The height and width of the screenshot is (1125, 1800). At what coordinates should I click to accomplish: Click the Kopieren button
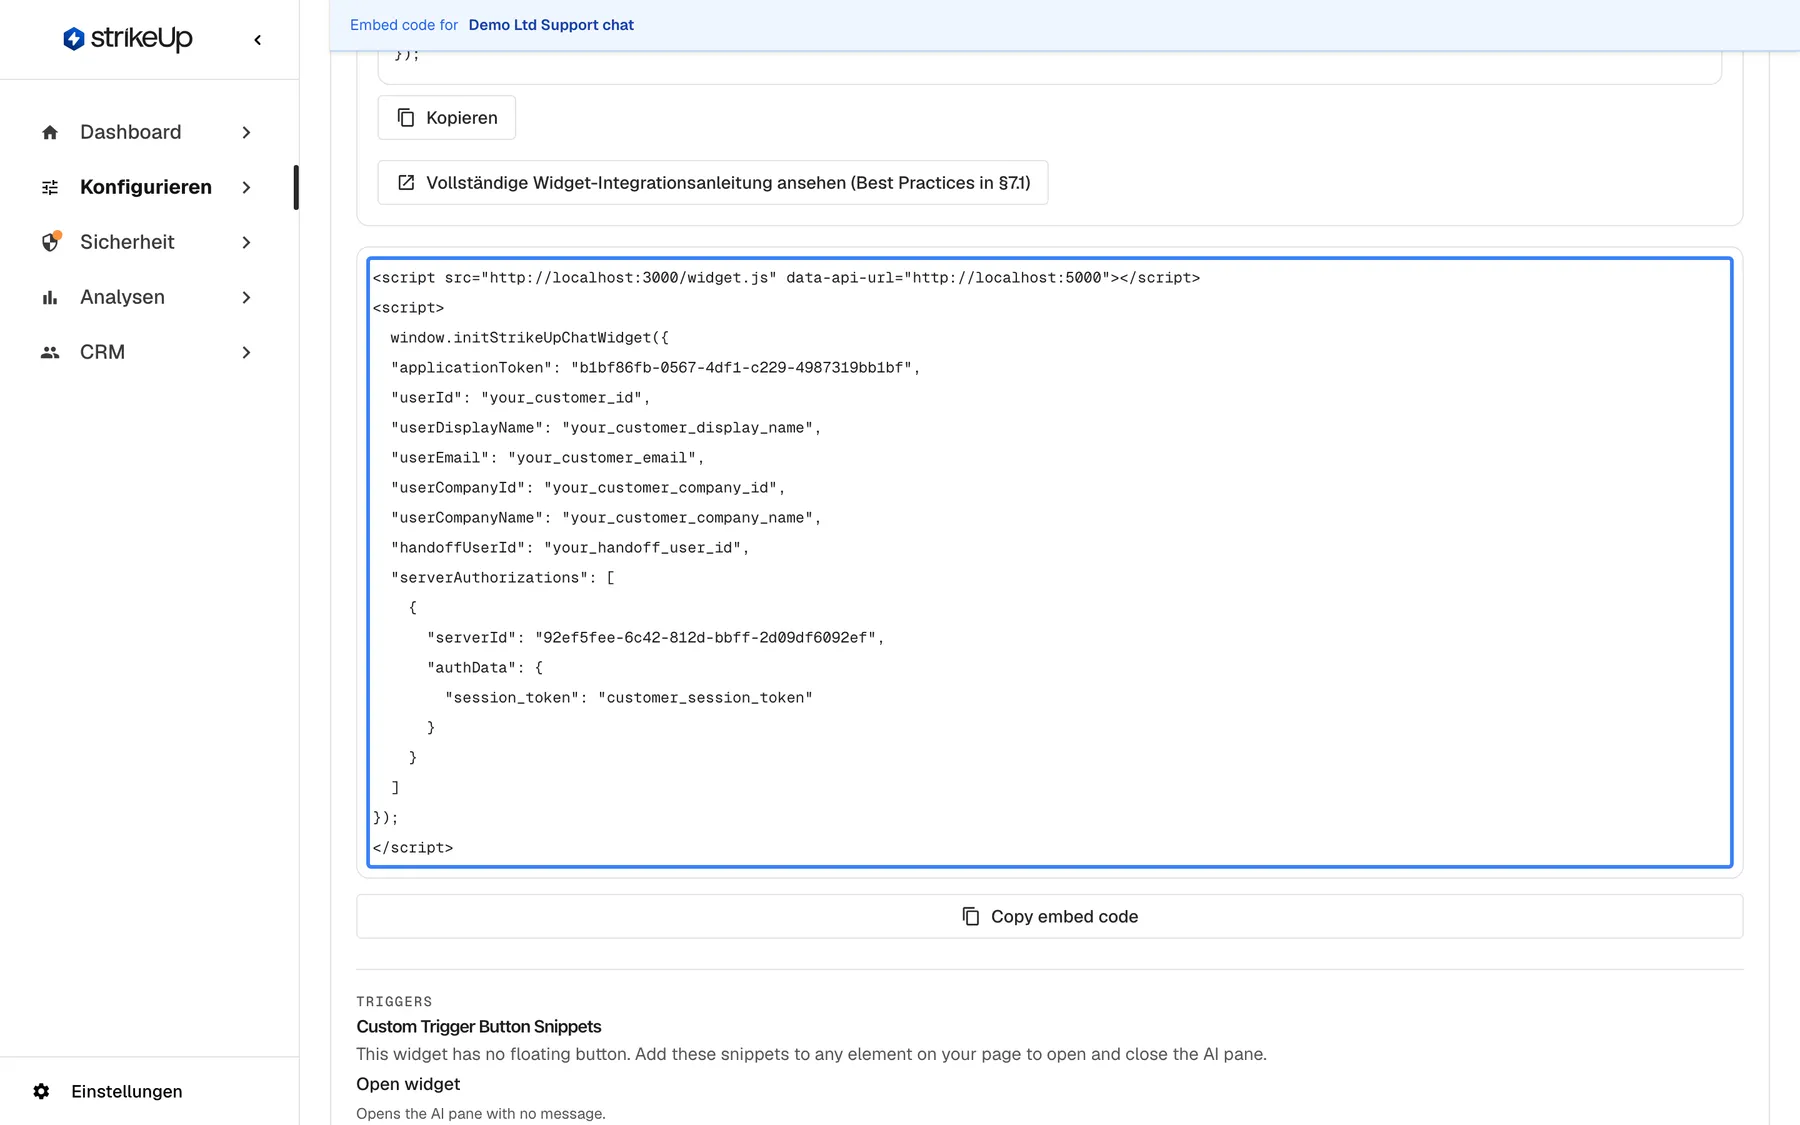447,118
